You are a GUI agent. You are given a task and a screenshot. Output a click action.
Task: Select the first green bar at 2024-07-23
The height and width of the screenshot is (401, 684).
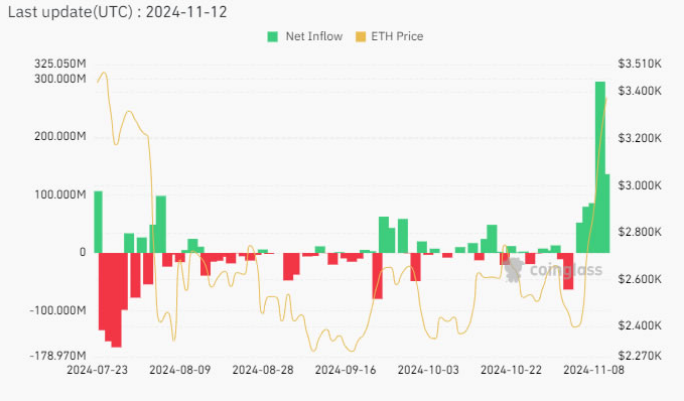click(x=98, y=221)
